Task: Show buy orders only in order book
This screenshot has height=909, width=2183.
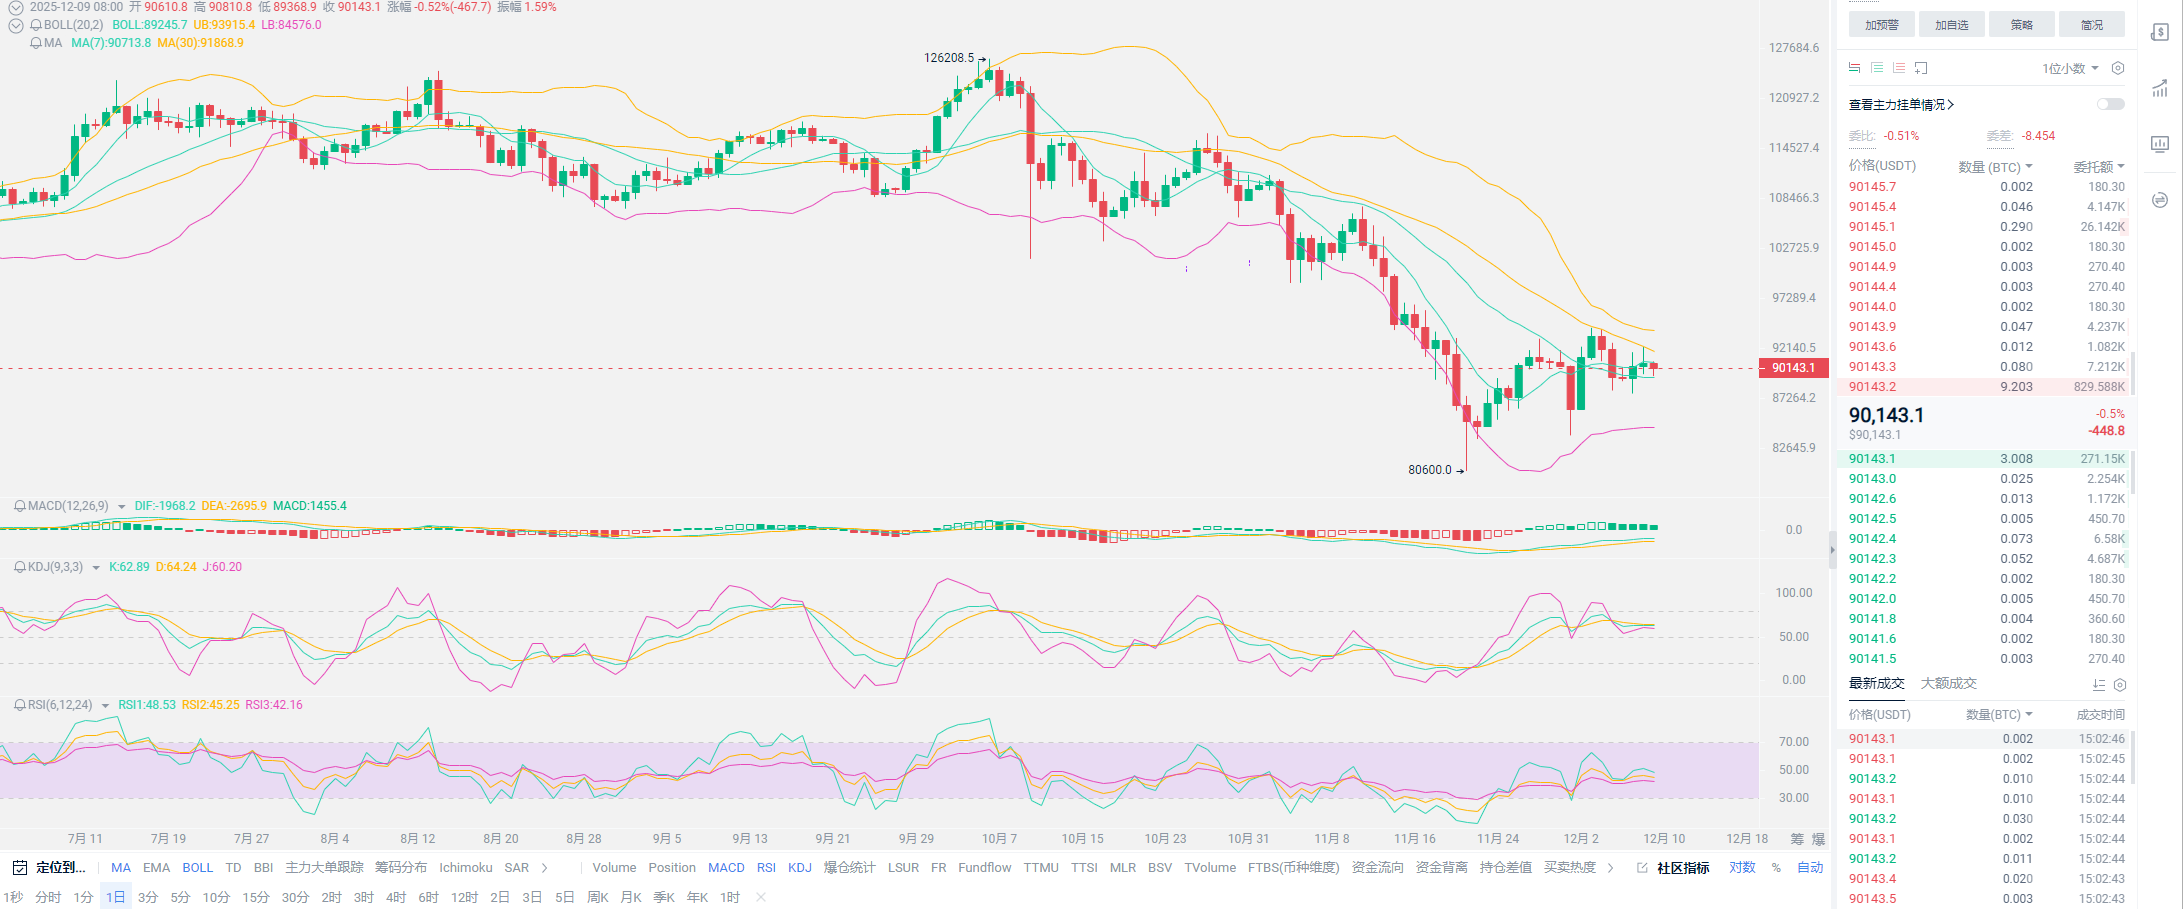Action: pos(1877,68)
